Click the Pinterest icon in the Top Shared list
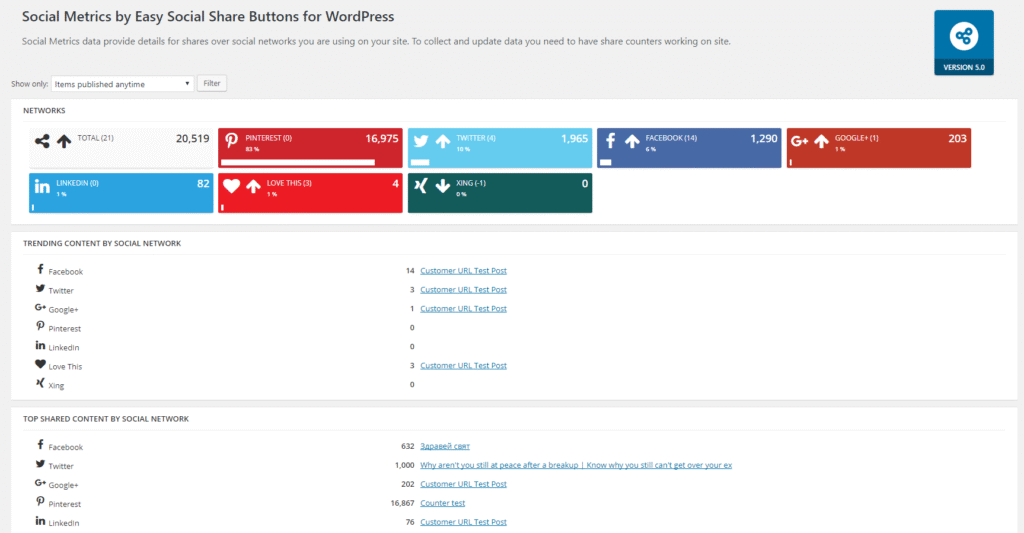Screen dimensions: 1024x533 coord(40,502)
